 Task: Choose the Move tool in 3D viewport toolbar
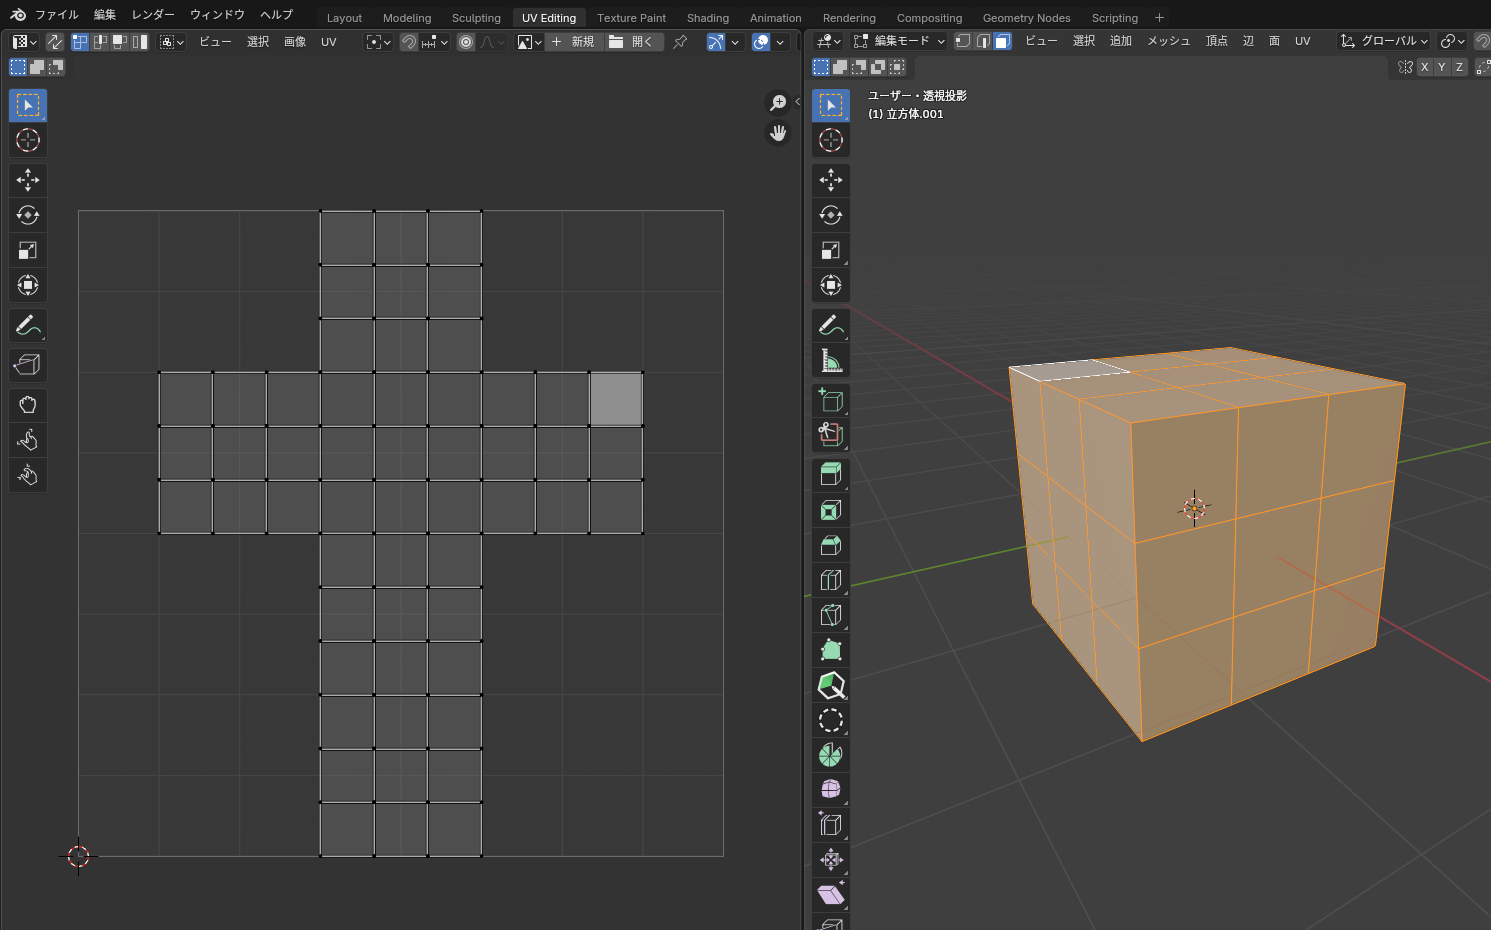pyautogui.click(x=831, y=180)
